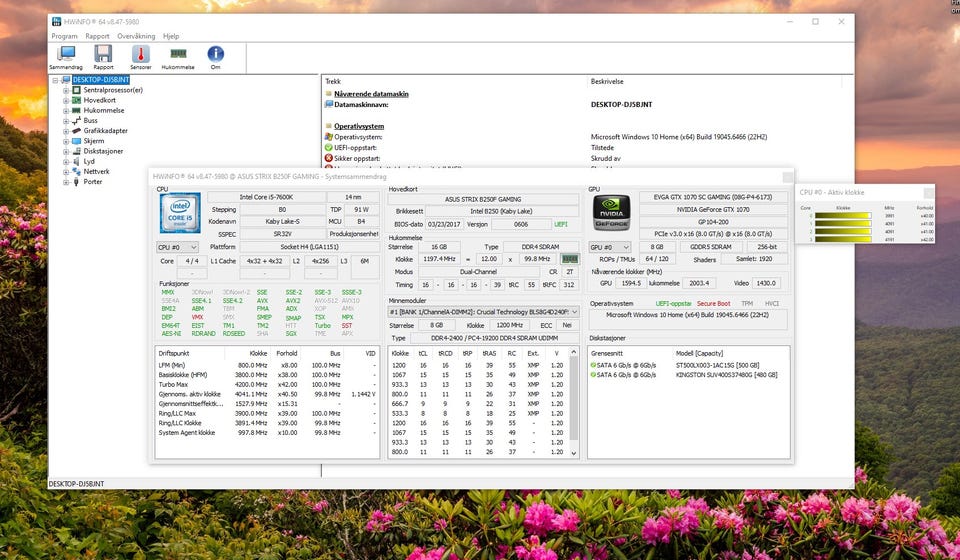Click the DDR4 SDRAM type field
Screen dimensions: 960x560
pos(541,247)
